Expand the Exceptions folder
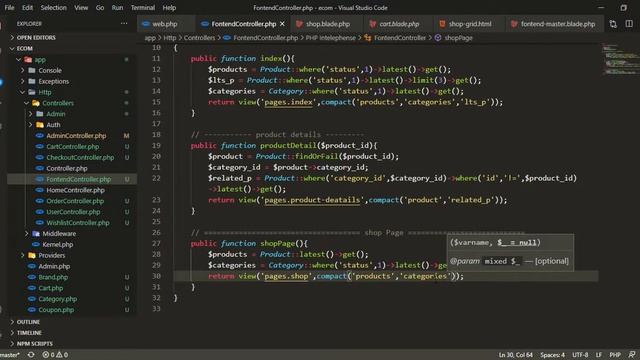The width and height of the screenshot is (640, 360). pos(53,81)
